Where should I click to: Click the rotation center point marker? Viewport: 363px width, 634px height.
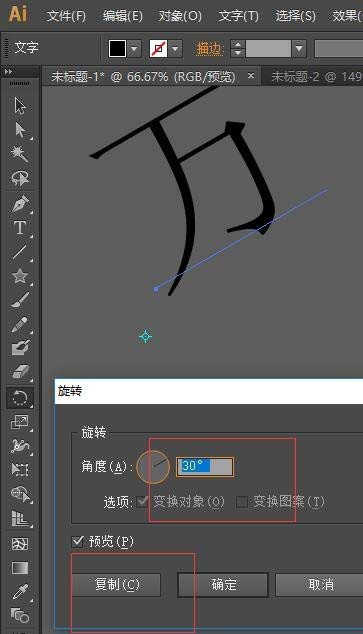(x=146, y=336)
